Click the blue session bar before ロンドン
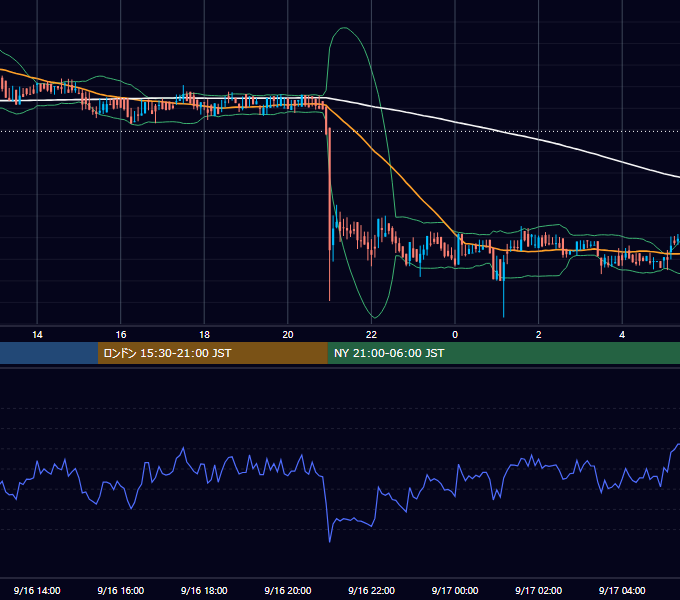The height and width of the screenshot is (600, 680). [x=49, y=353]
